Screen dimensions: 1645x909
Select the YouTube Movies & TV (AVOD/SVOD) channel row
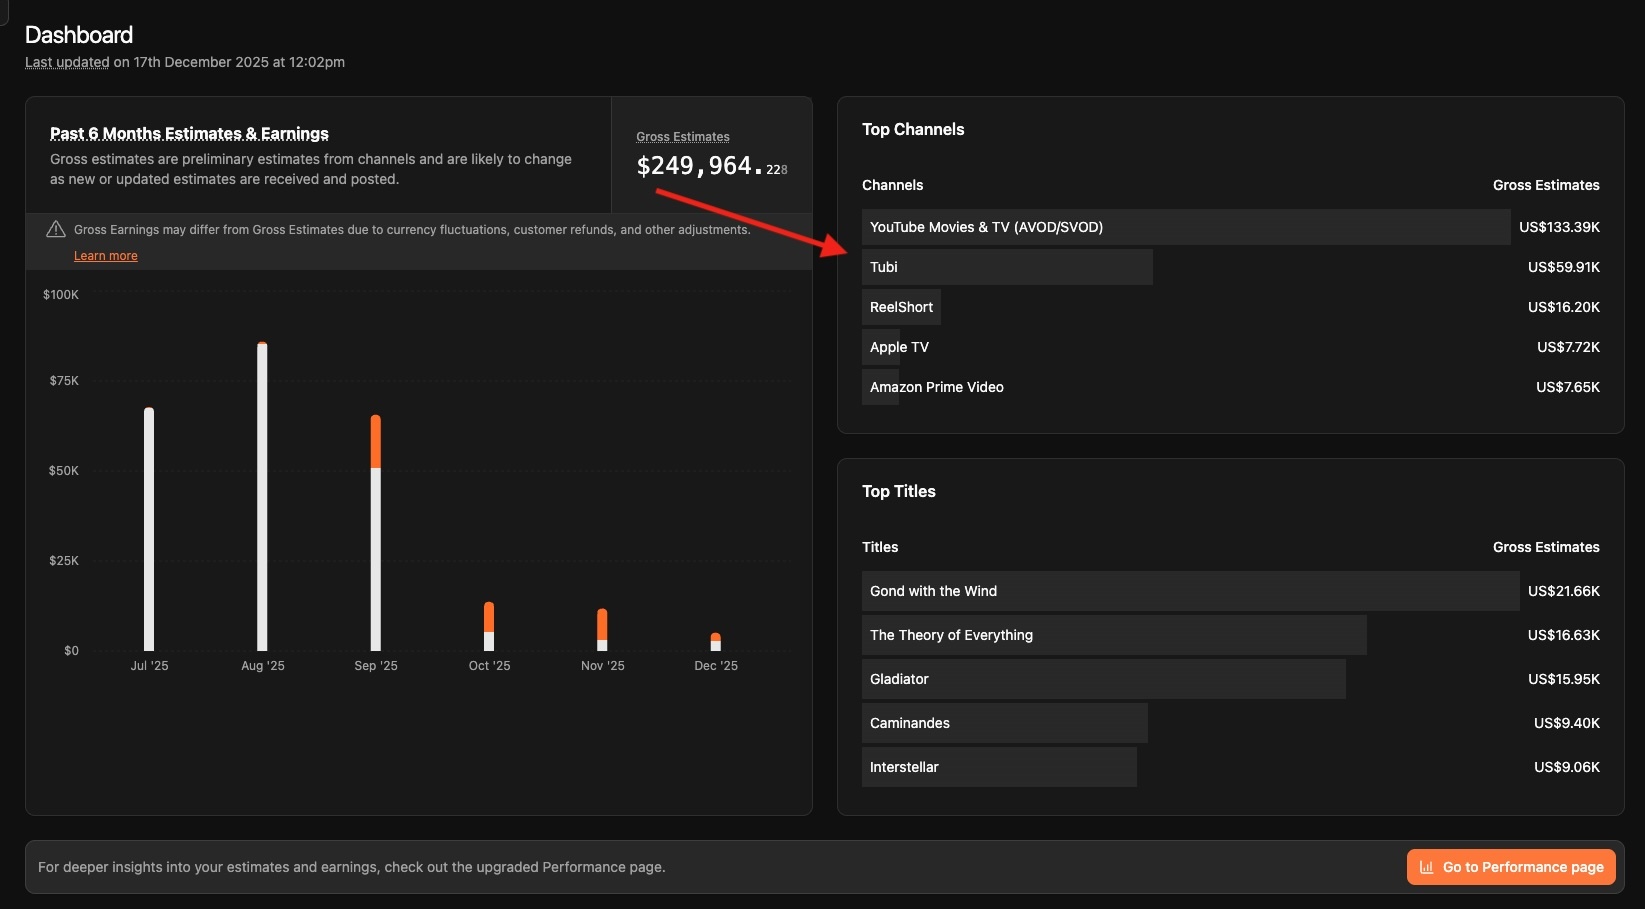(1231, 227)
